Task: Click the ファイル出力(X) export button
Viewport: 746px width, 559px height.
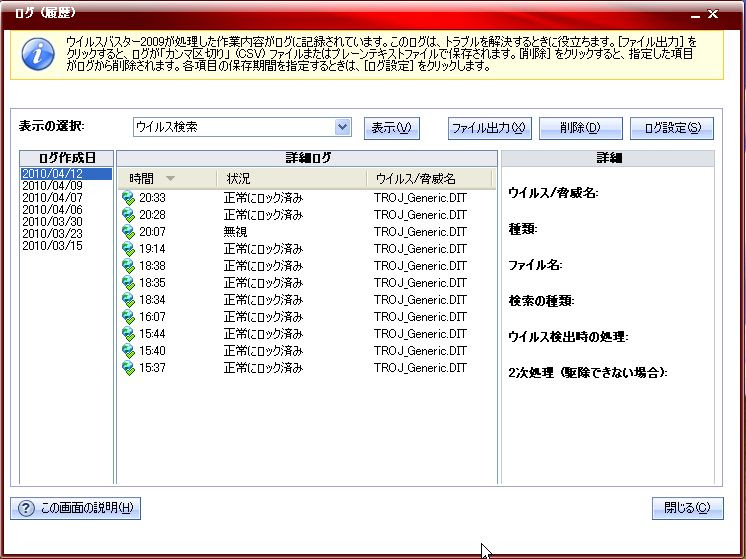Action: click(x=490, y=128)
